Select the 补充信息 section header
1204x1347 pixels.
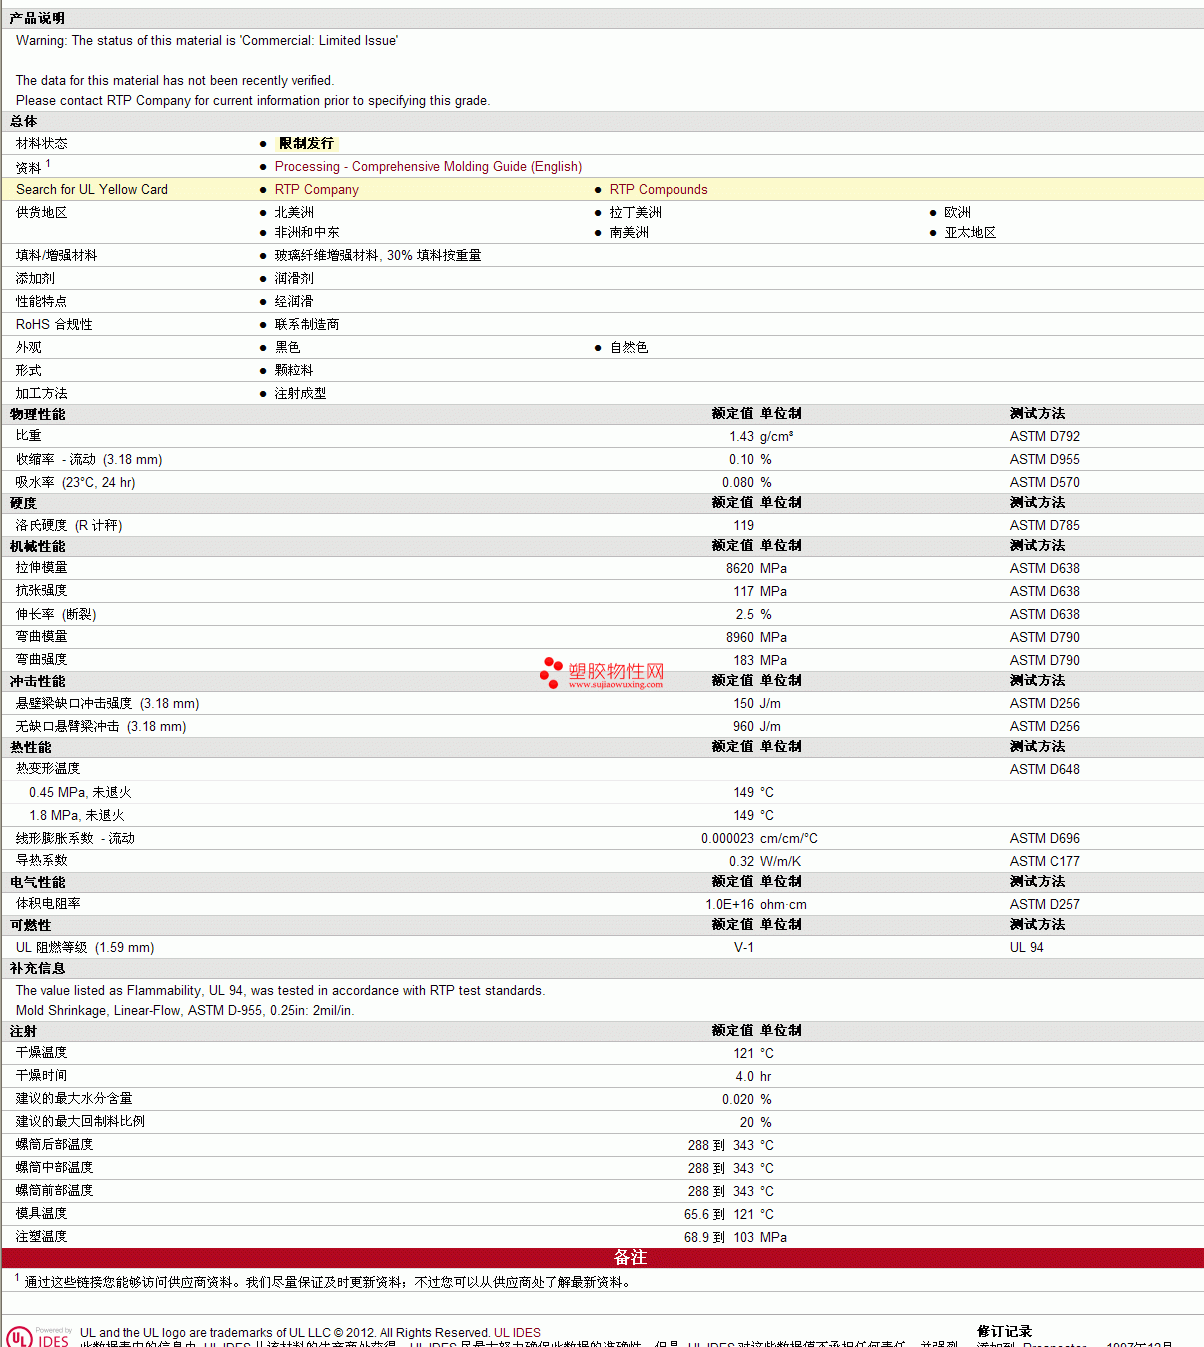click(x=37, y=969)
